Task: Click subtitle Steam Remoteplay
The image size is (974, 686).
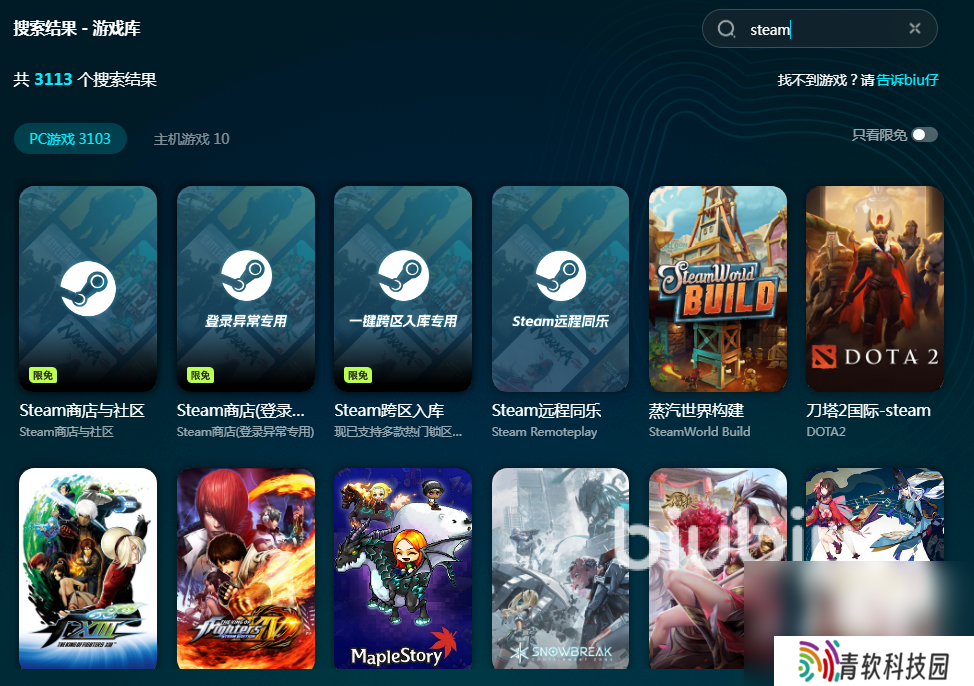Action: (545, 432)
